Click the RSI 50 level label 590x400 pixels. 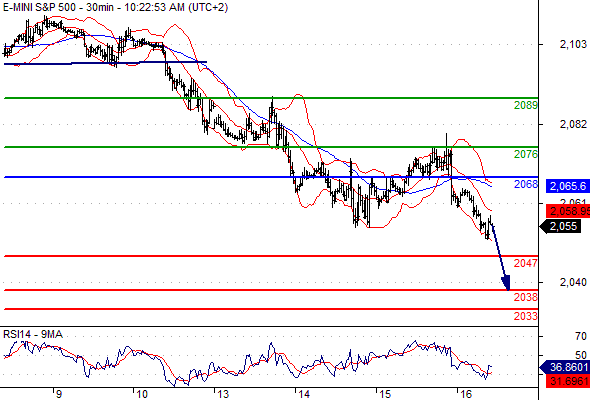[581, 355]
